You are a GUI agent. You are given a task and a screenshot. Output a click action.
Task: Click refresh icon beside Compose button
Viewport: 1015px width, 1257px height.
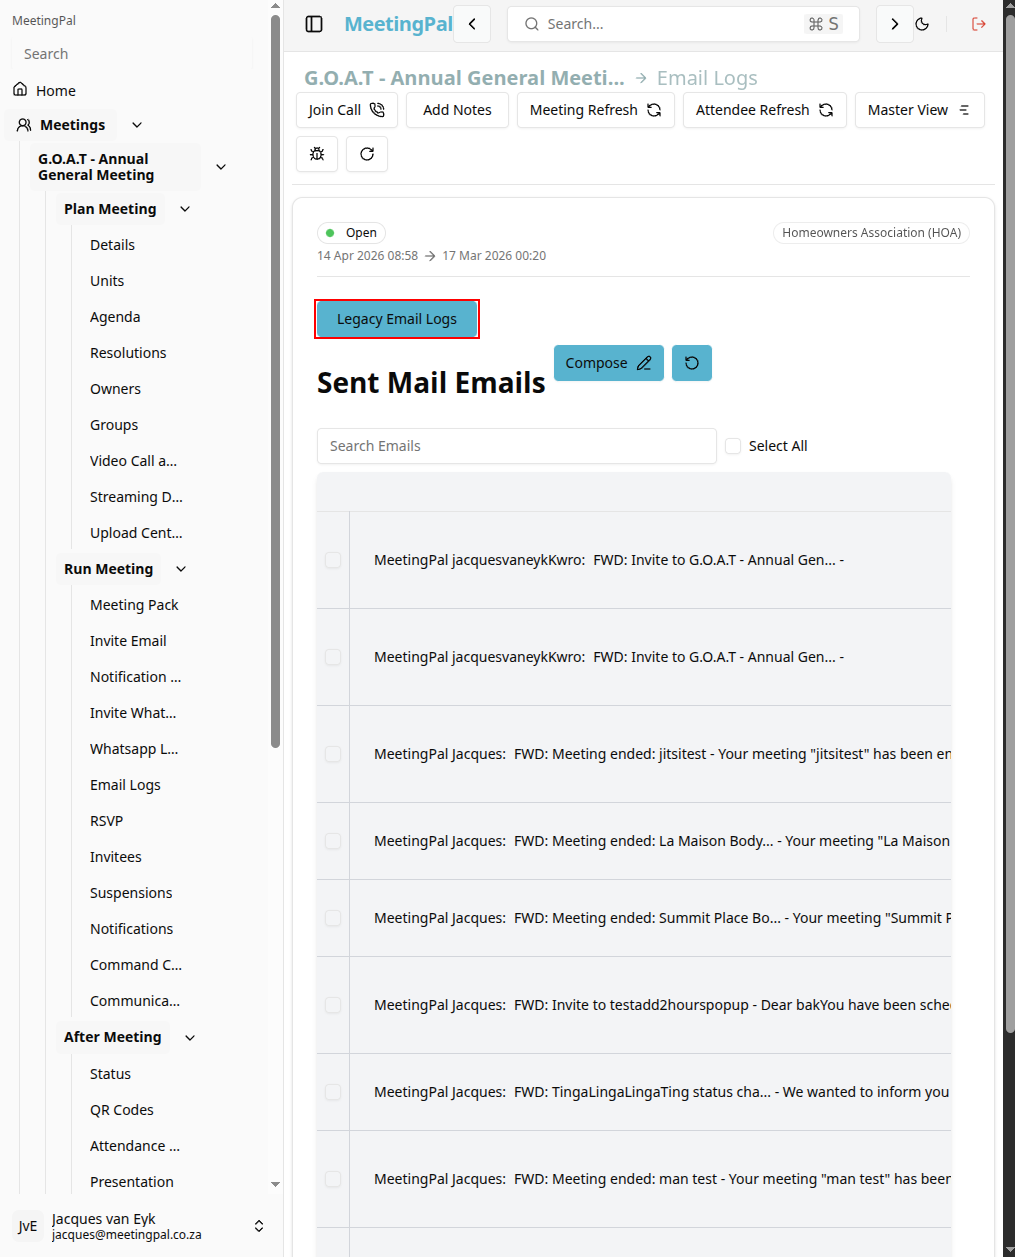(692, 363)
